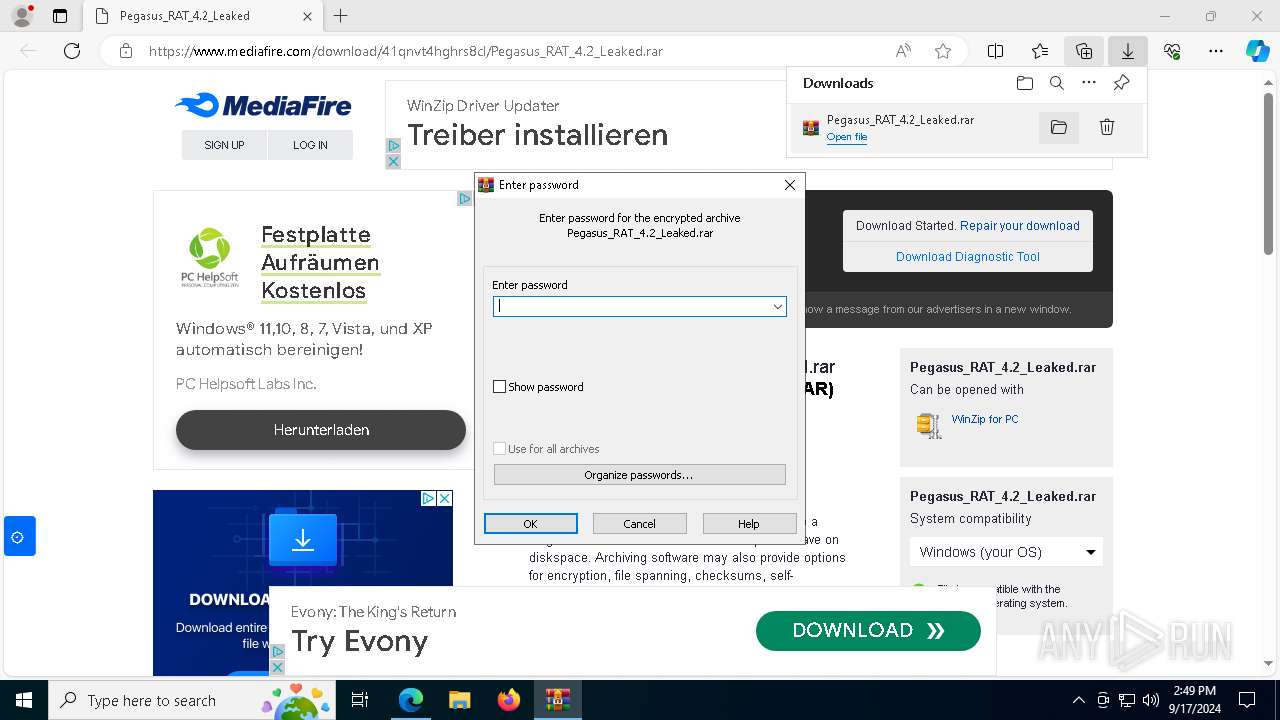Open Collections icon in toolbar
The image size is (1280, 720).
pos(1084,51)
